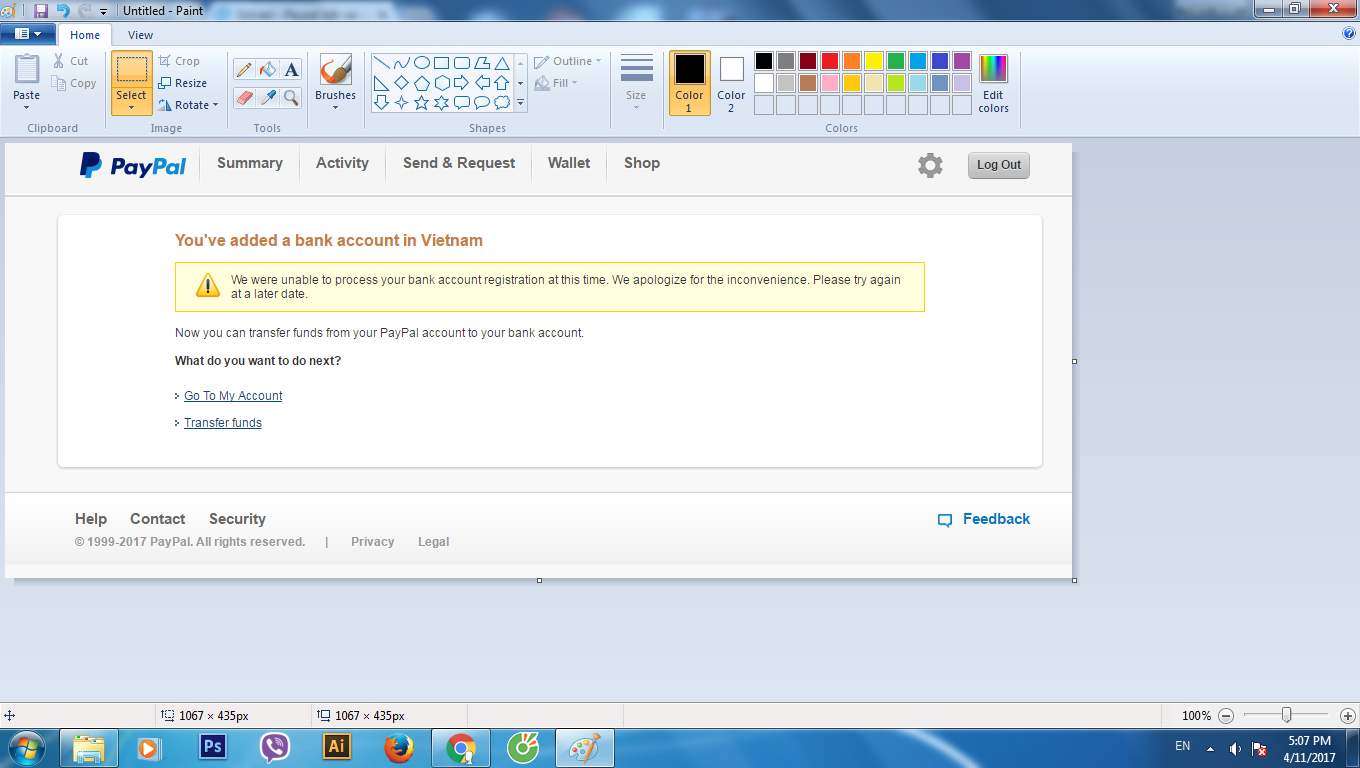Choose the Pentagon shape

pos(421,82)
